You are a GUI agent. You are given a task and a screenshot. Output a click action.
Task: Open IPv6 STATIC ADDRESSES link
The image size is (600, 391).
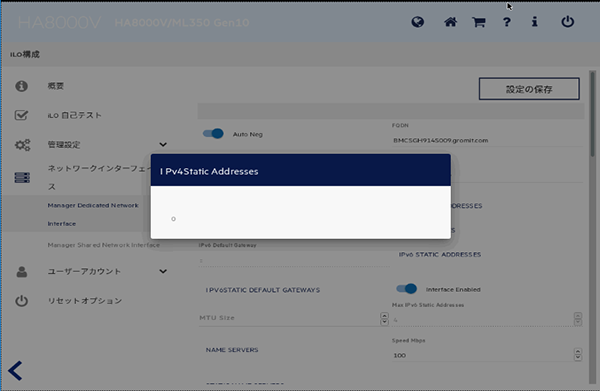click(440, 254)
